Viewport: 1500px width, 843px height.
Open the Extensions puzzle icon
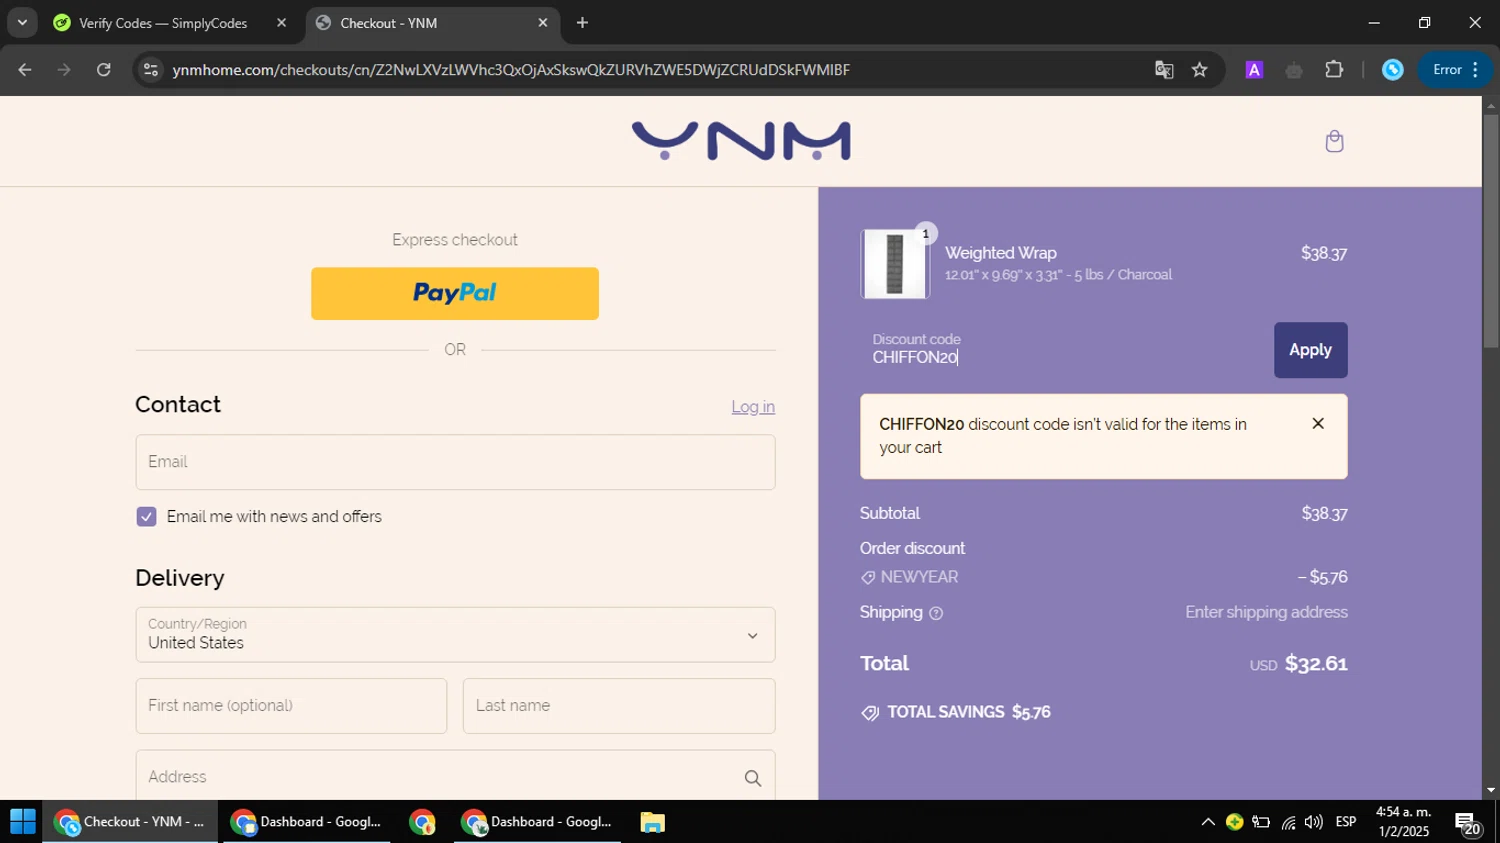pyautogui.click(x=1334, y=70)
